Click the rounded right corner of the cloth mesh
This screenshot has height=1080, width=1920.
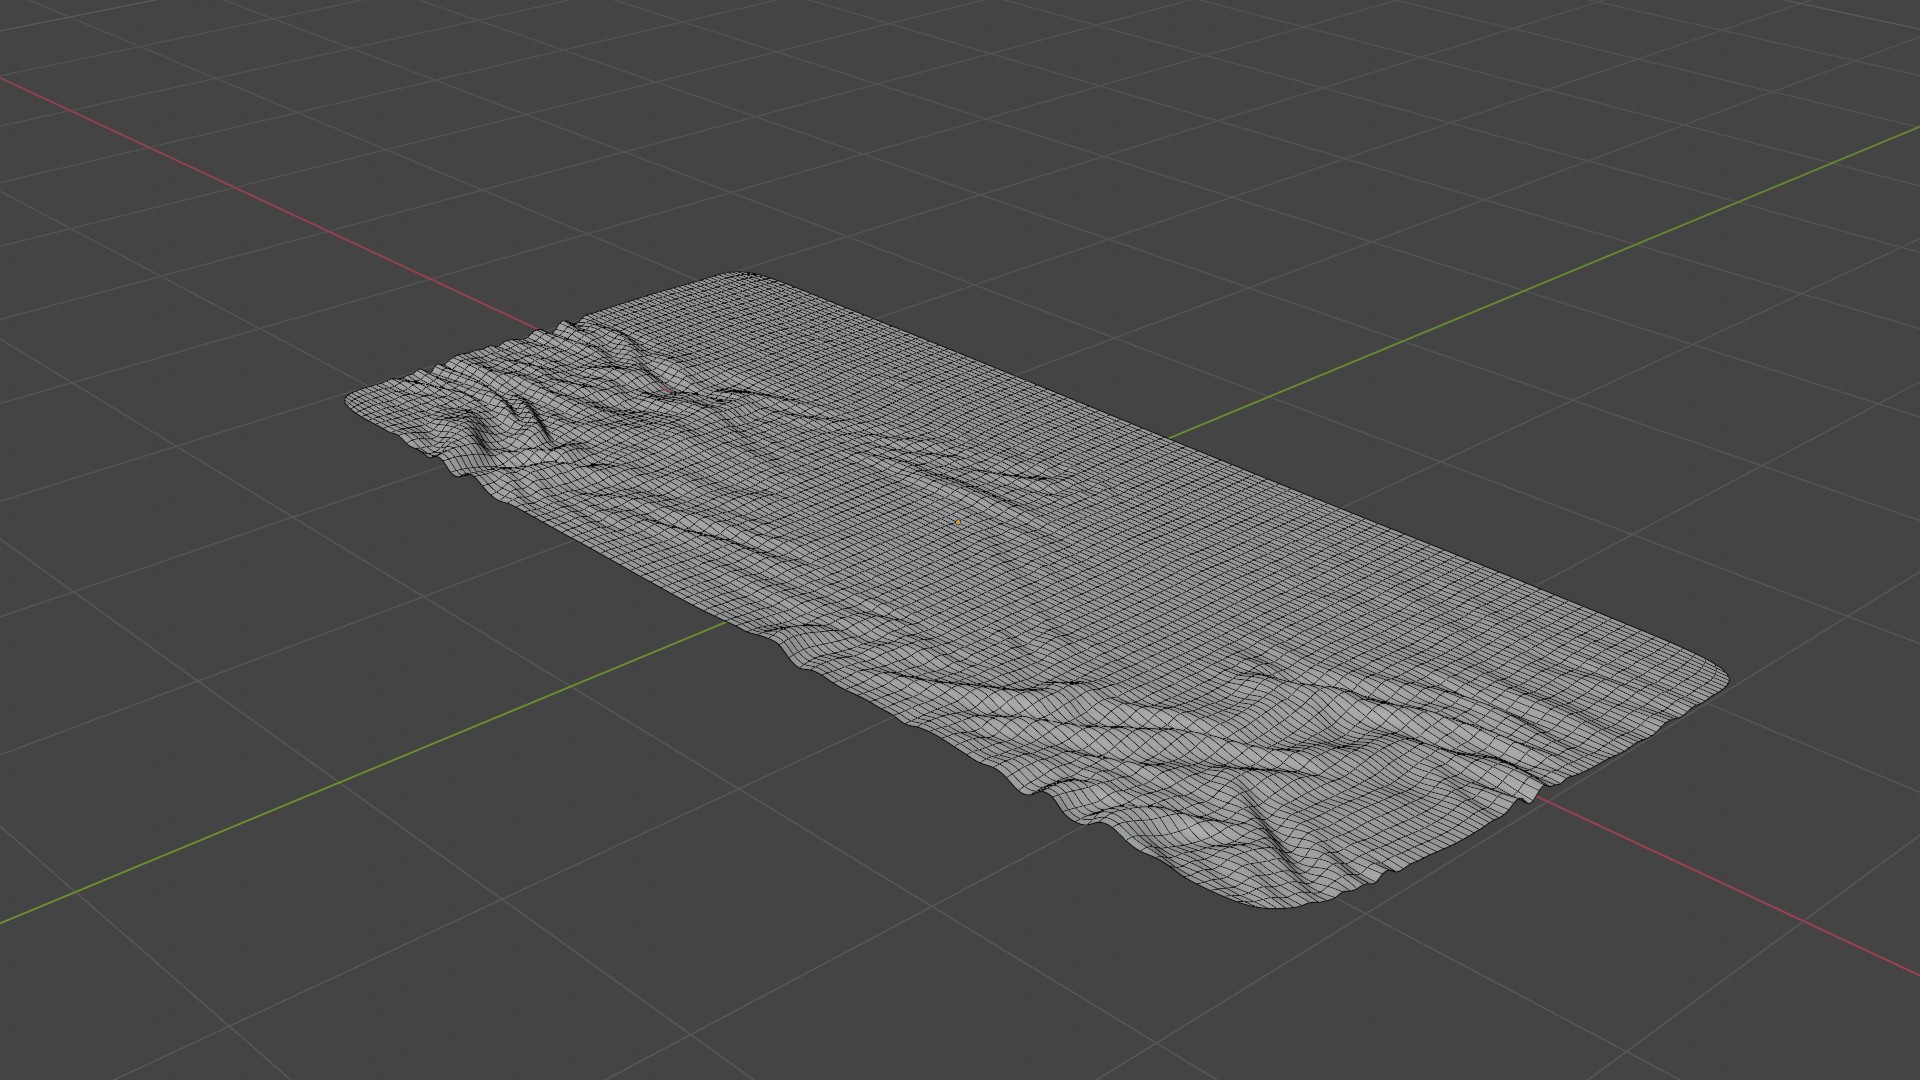tap(1716, 680)
